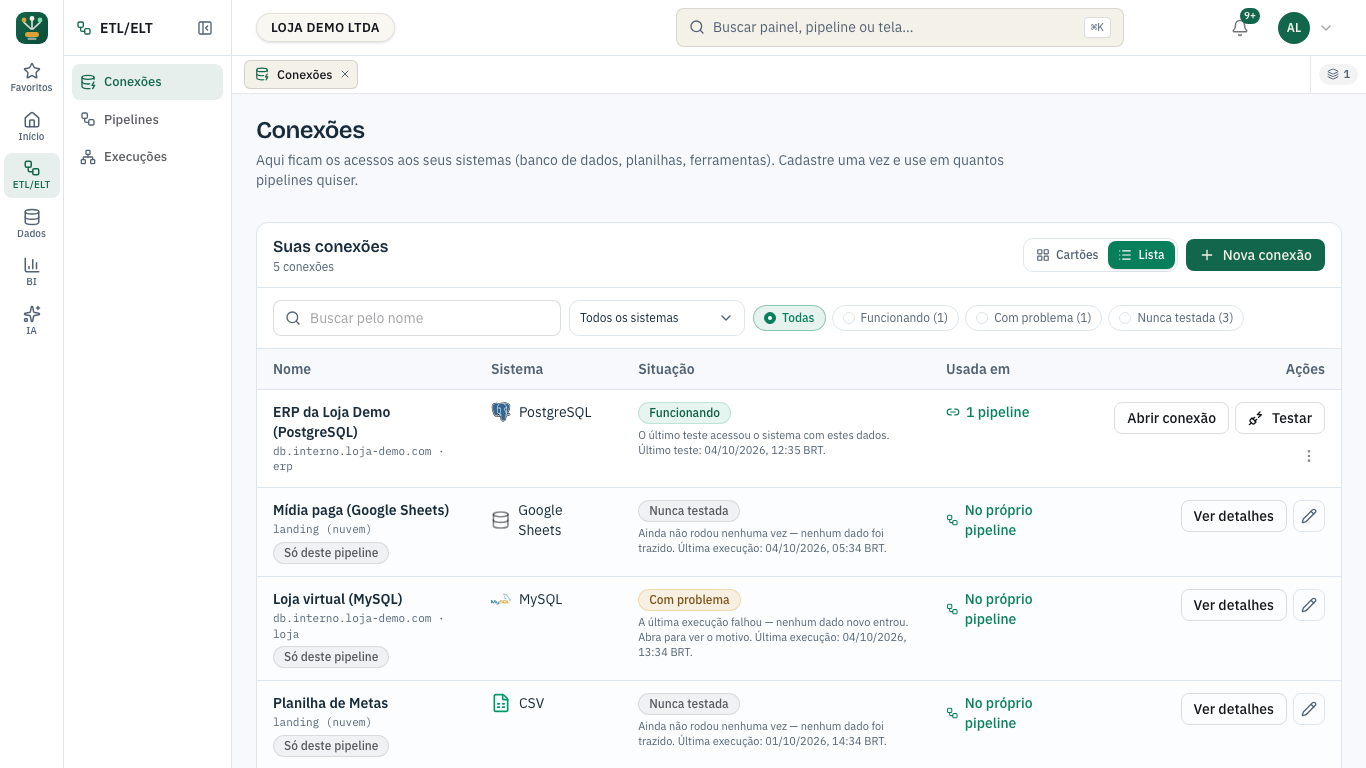Screen dimensions: 1366x768
Task: Open the Todos os sistemas dropdown
Action: [657, 318]
